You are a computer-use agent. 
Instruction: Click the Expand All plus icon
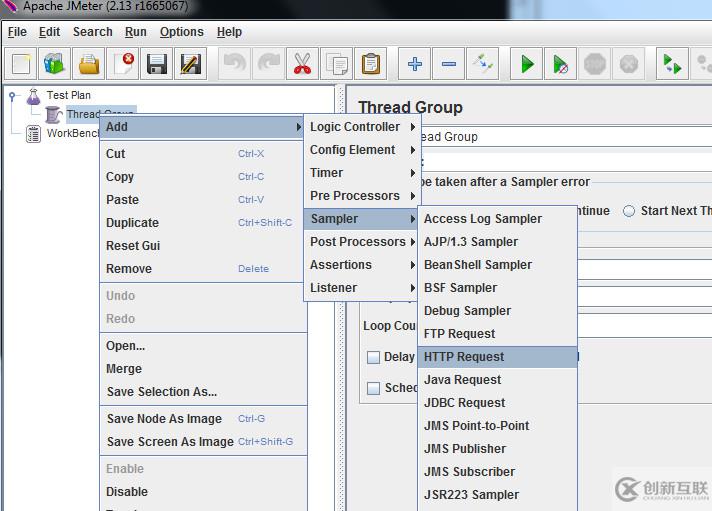click(415, 64)
